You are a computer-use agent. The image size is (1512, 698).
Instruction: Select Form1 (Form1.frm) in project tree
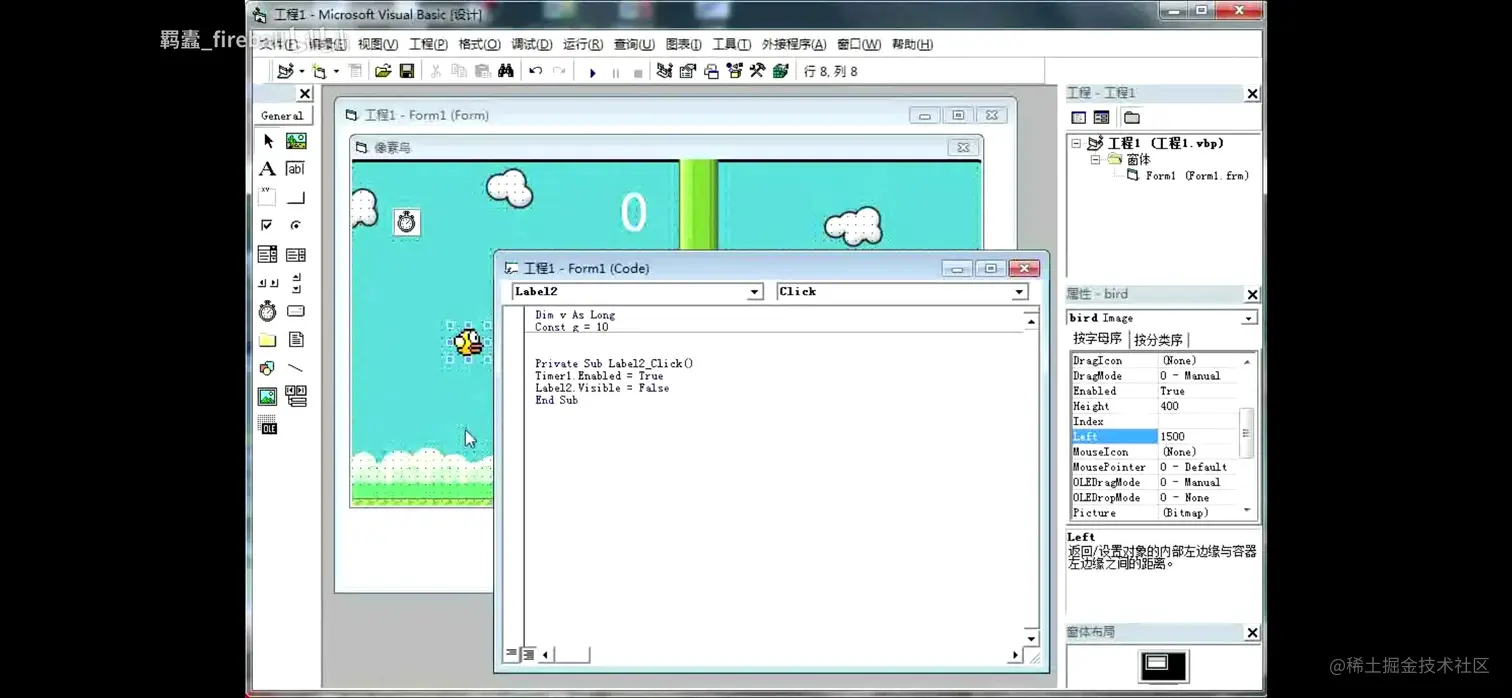[x=1197, y=176]
